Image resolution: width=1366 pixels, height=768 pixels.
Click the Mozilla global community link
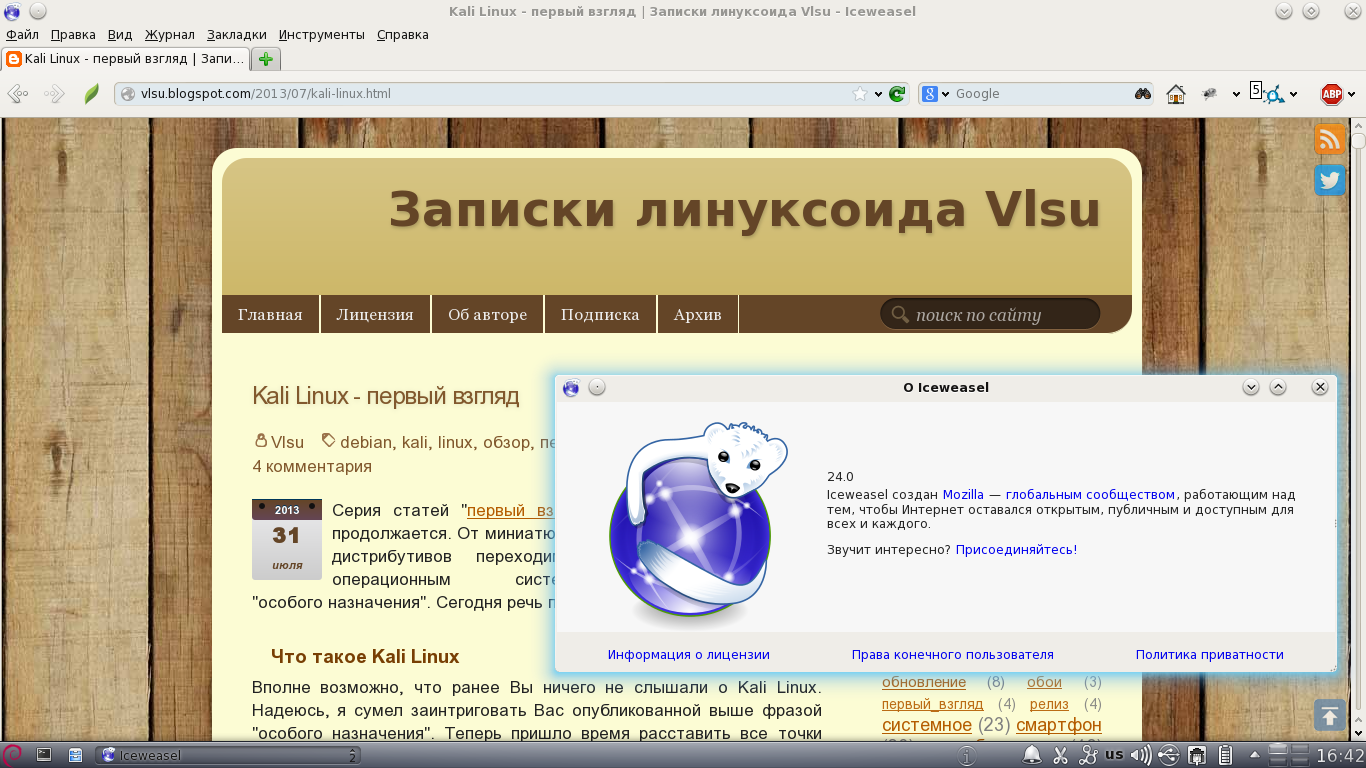1058,494
